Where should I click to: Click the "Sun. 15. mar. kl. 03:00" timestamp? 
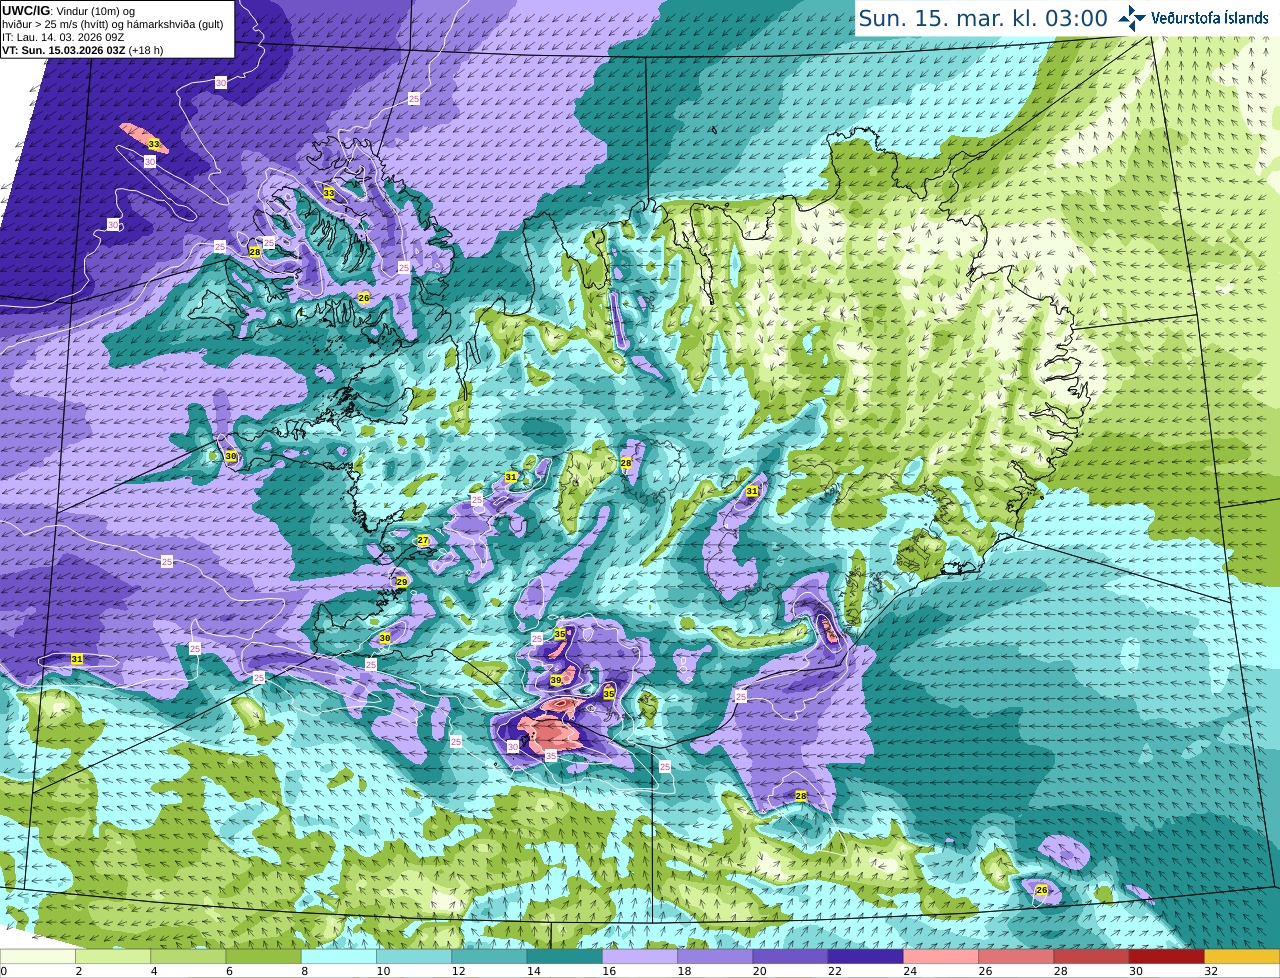983,18
